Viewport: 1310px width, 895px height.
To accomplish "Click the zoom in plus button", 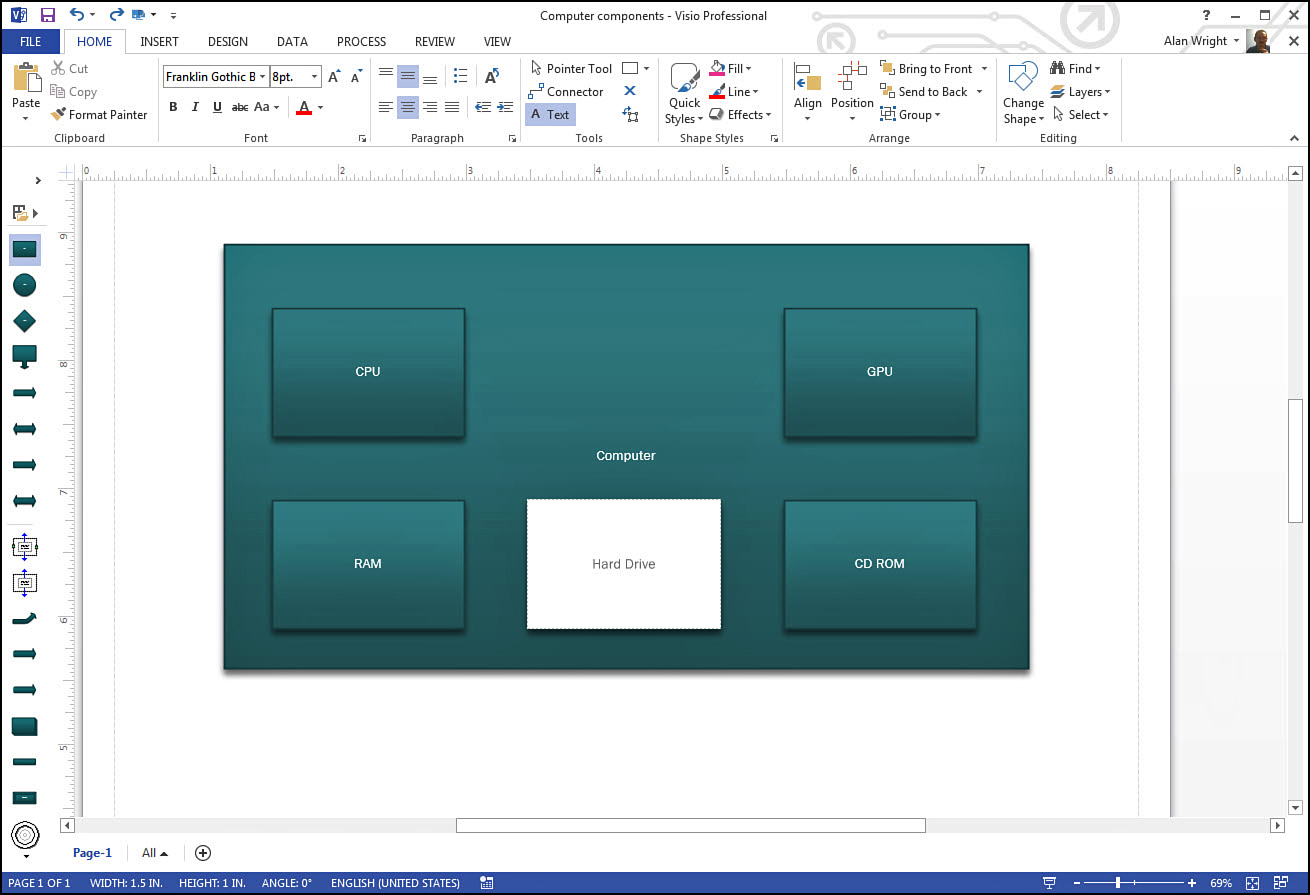I will click(1192, 883).
